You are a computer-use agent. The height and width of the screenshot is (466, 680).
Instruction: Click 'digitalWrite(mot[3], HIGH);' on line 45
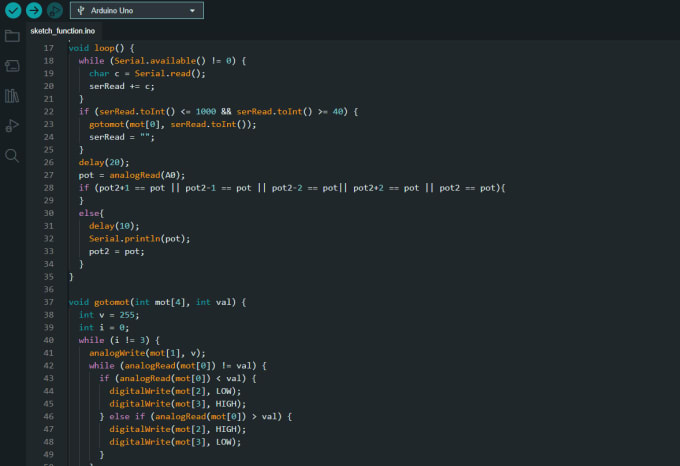[178, 404]
